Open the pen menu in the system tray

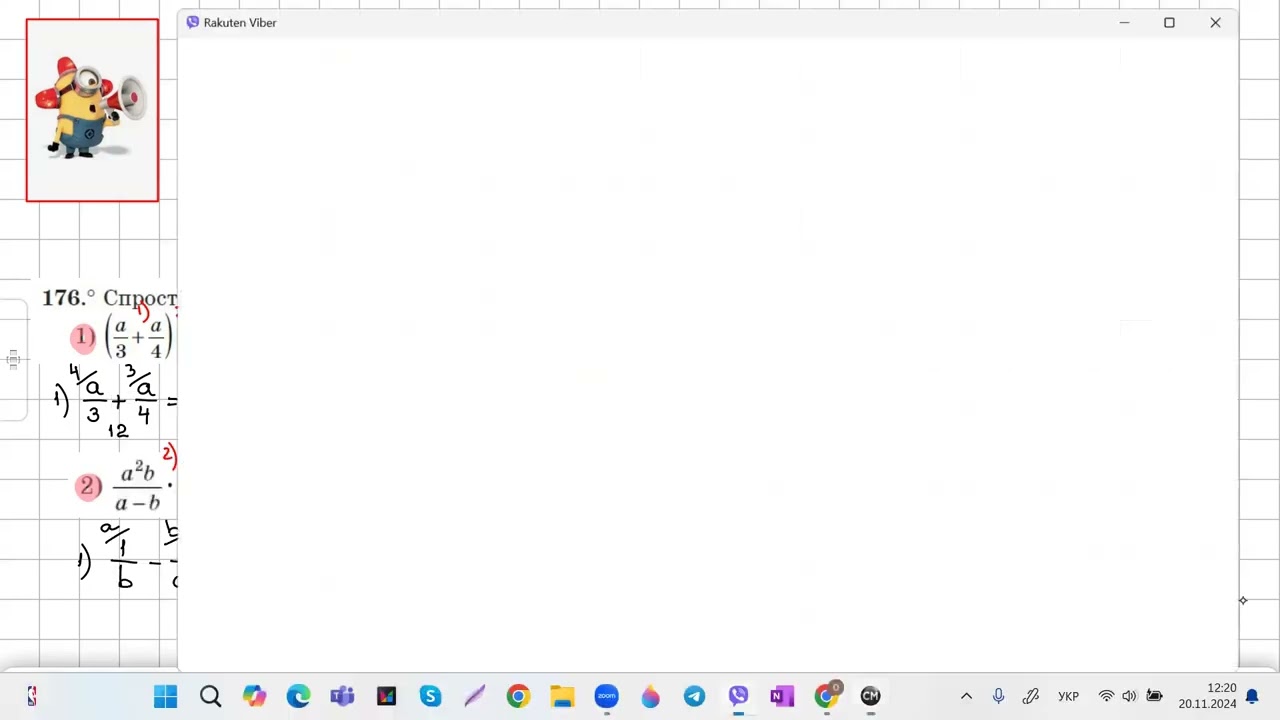1030,696
